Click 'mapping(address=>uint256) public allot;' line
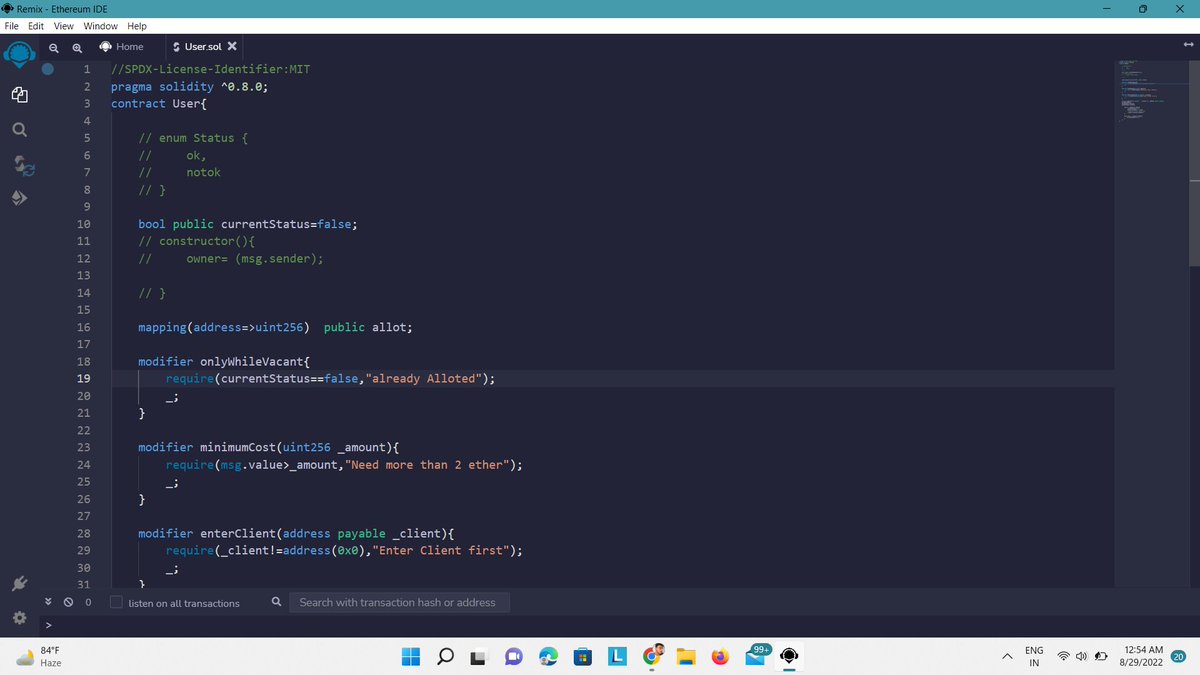1200x675 pixels. [x=275, y=327]
